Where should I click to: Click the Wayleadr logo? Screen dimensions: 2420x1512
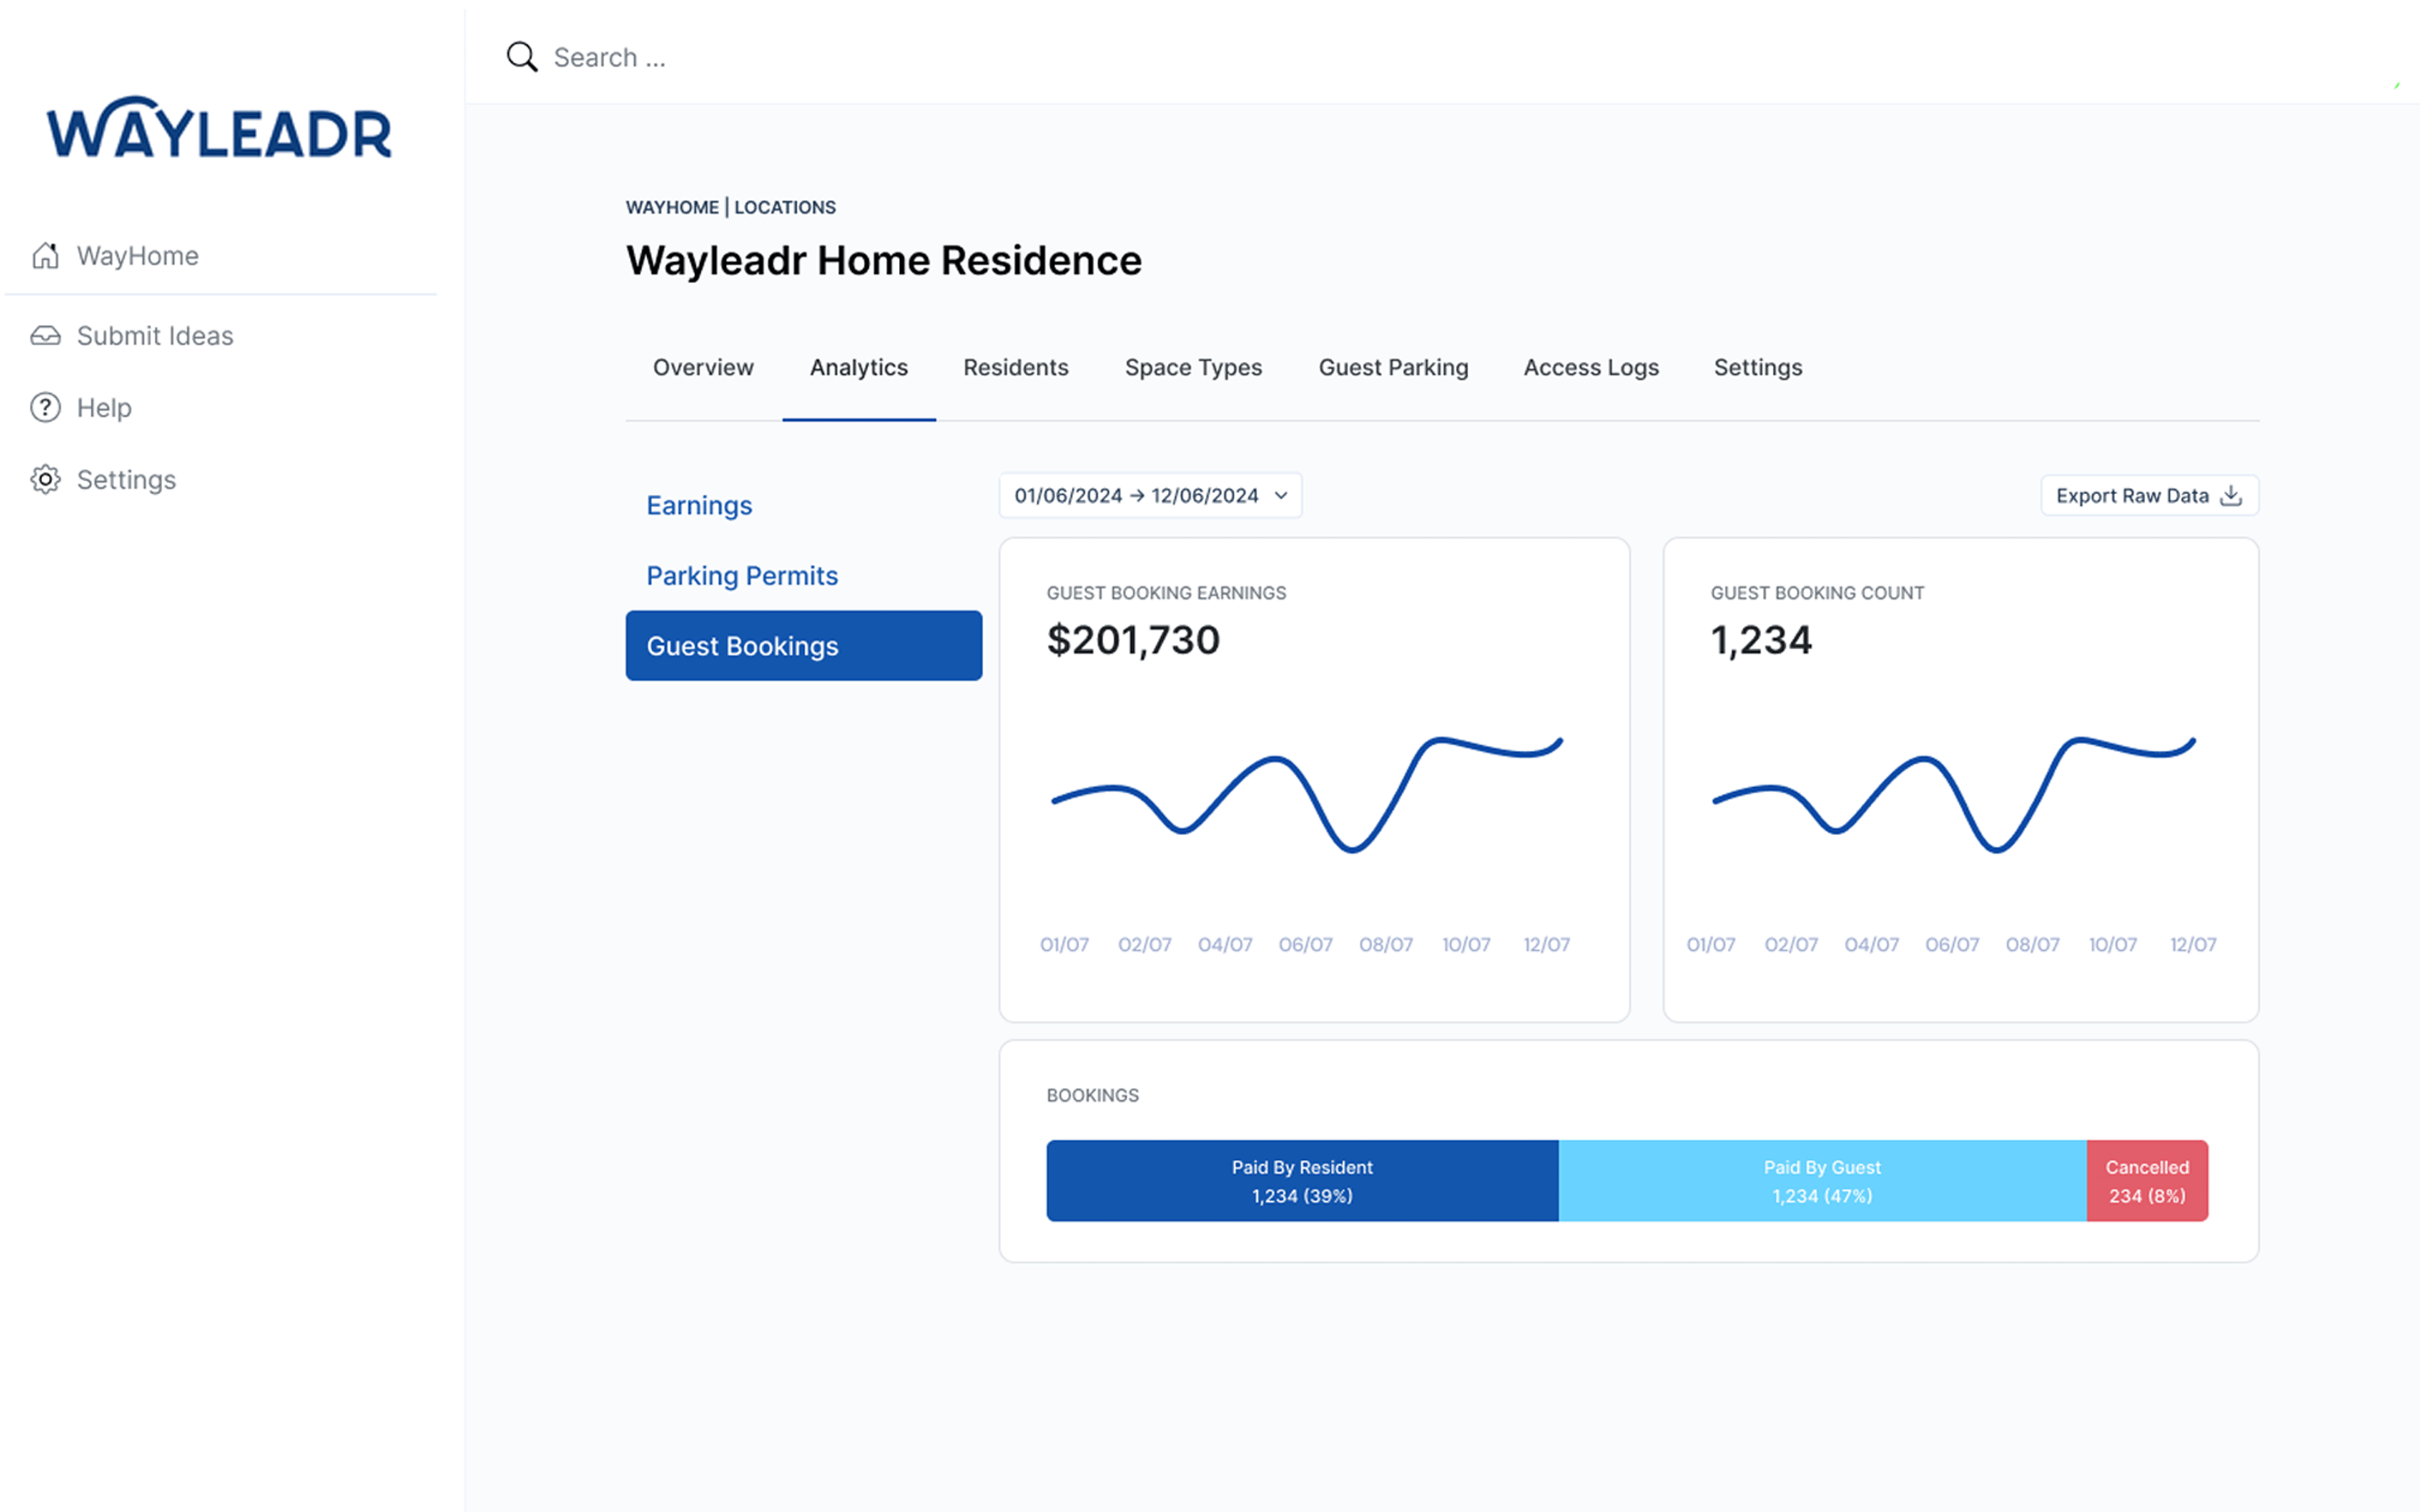pyautogui.click(x=219, y=128)
